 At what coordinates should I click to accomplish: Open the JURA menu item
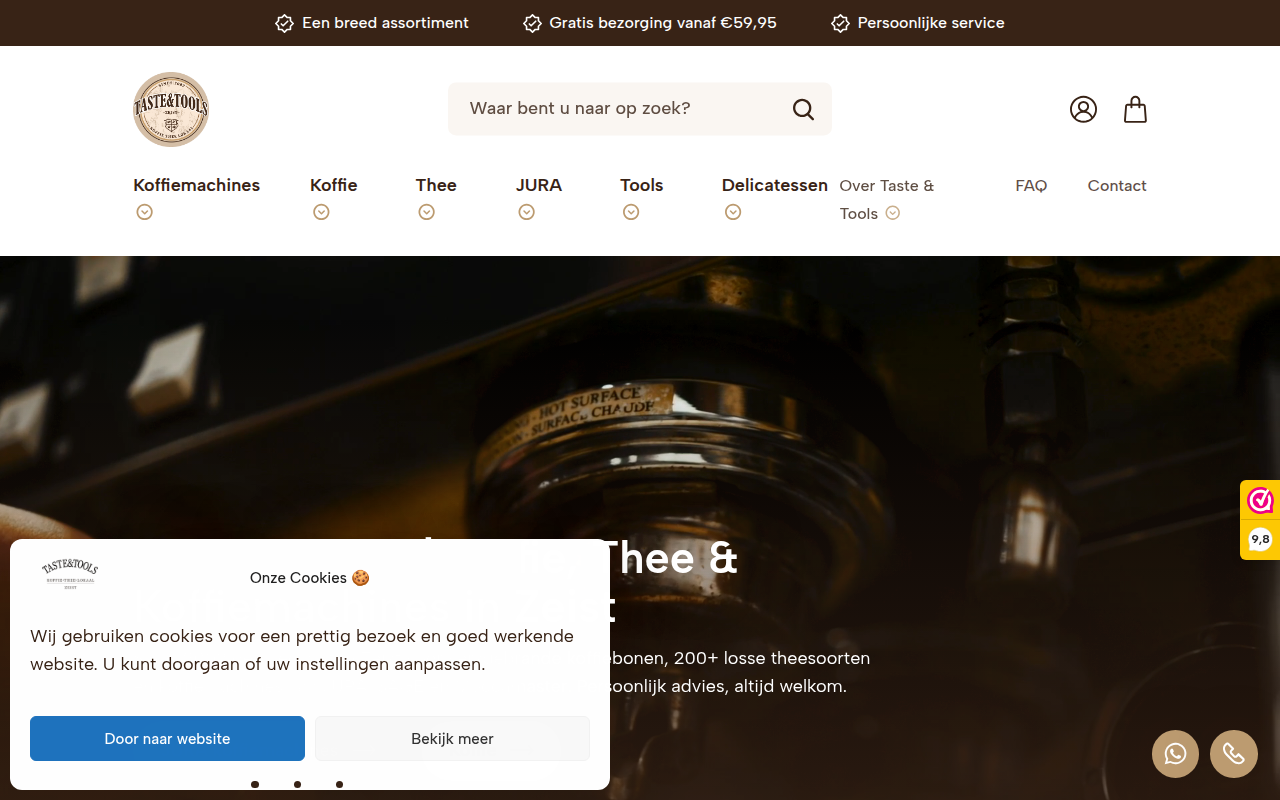click(539, 185)
